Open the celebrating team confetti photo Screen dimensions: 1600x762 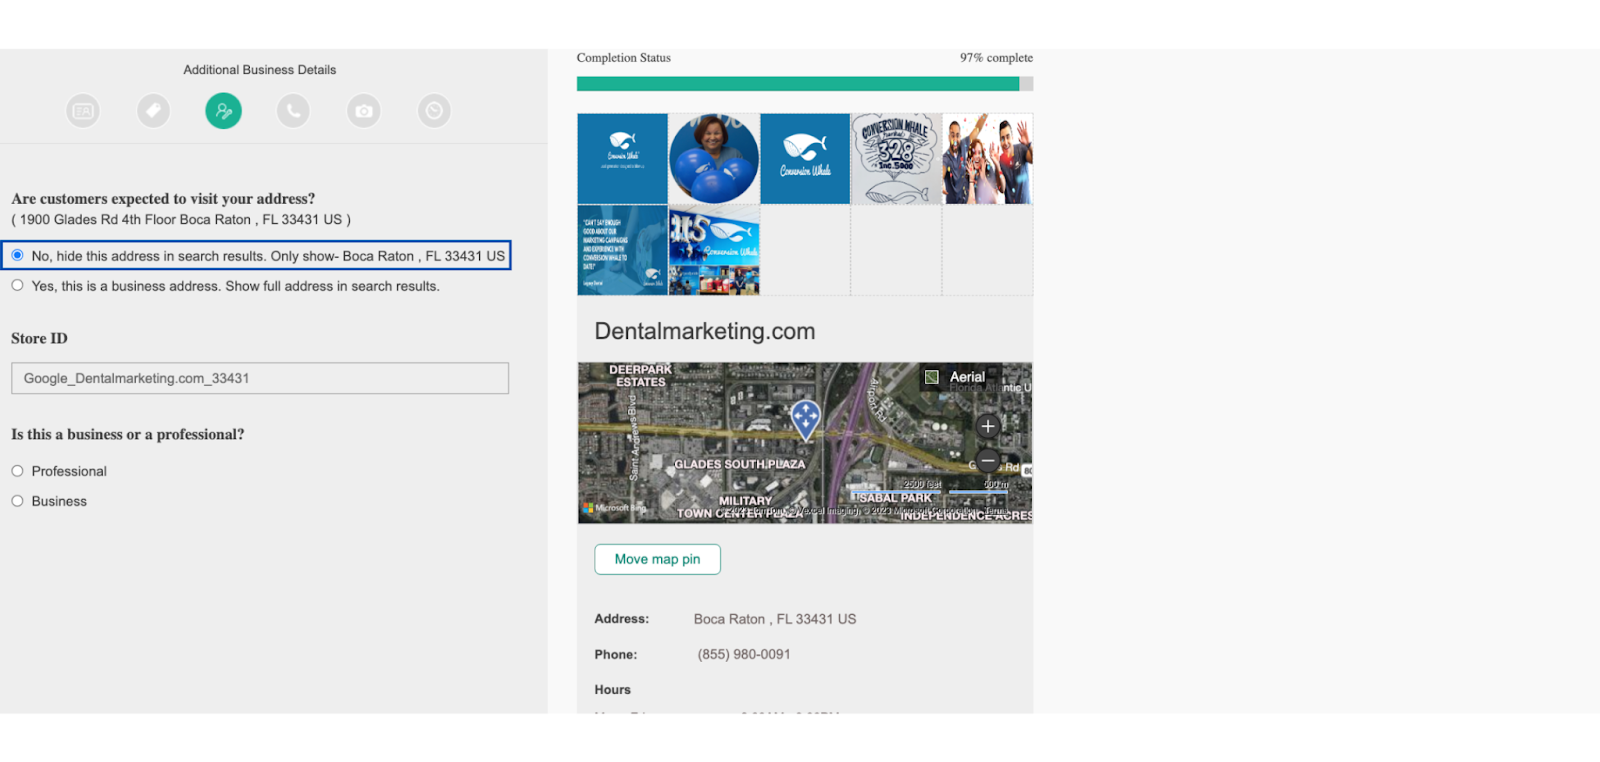point(988,159)
